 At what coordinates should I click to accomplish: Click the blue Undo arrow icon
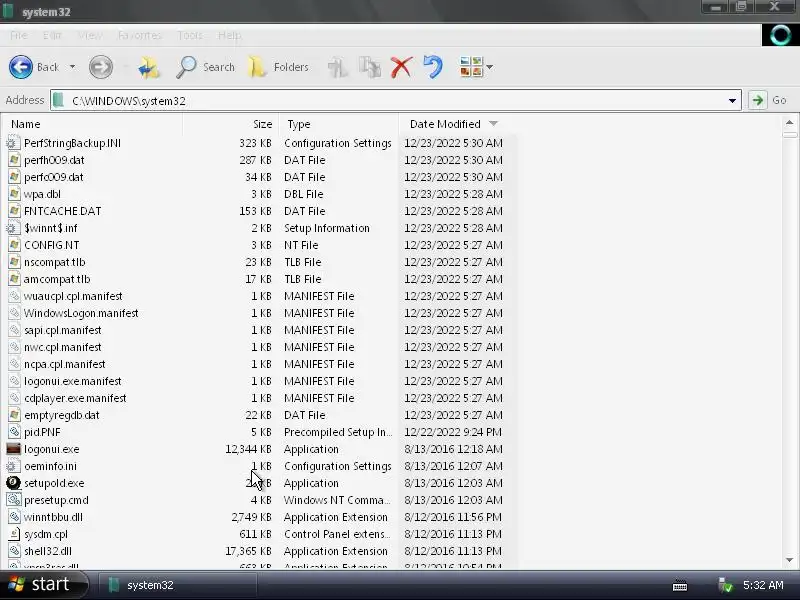(433, 67)
